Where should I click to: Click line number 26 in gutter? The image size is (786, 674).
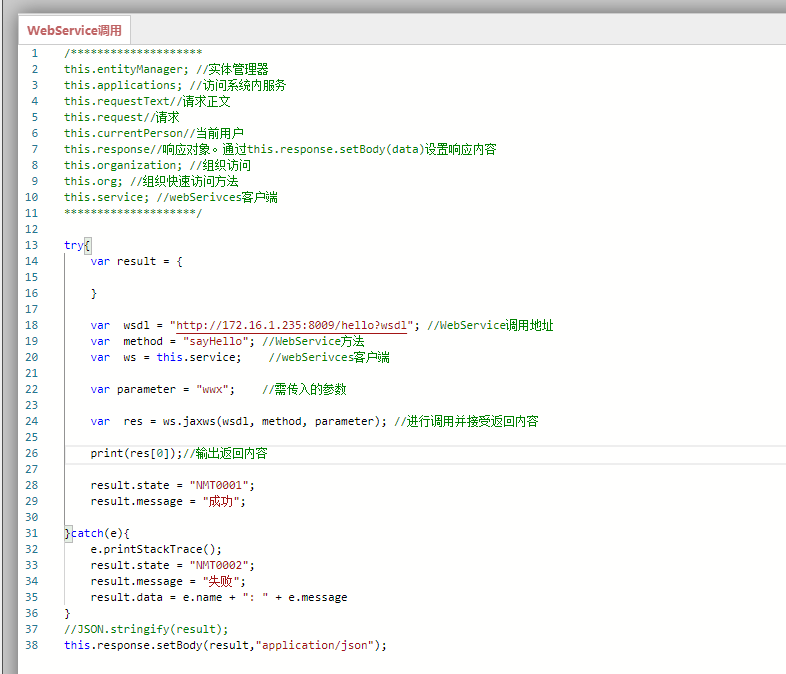point(32,454)
